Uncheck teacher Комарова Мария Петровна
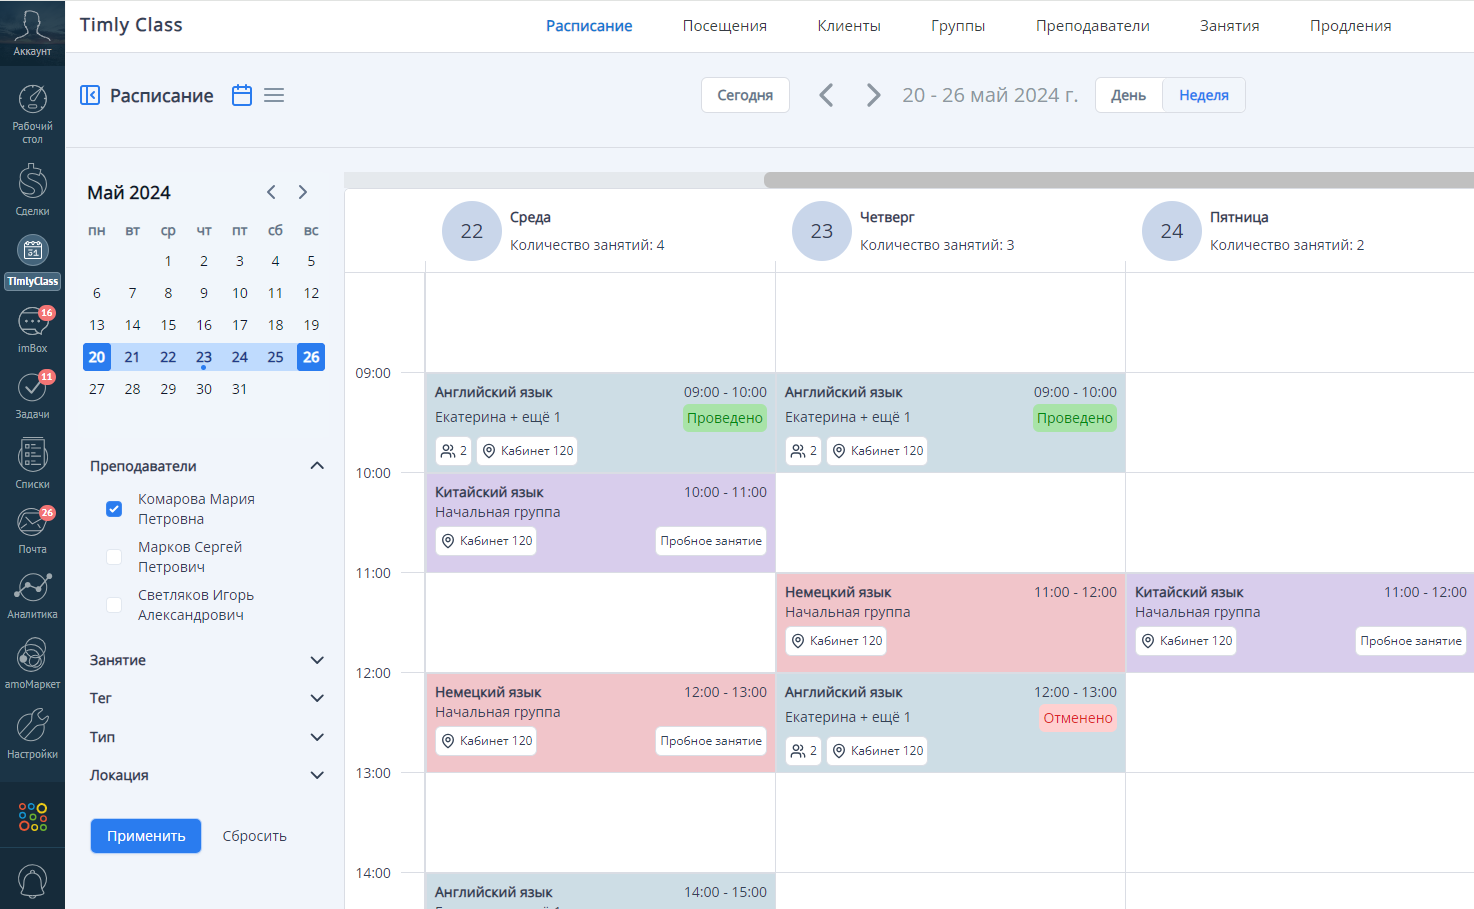Screen dimensions: 1474x909 pyautogui.click(x=114, y=509)
